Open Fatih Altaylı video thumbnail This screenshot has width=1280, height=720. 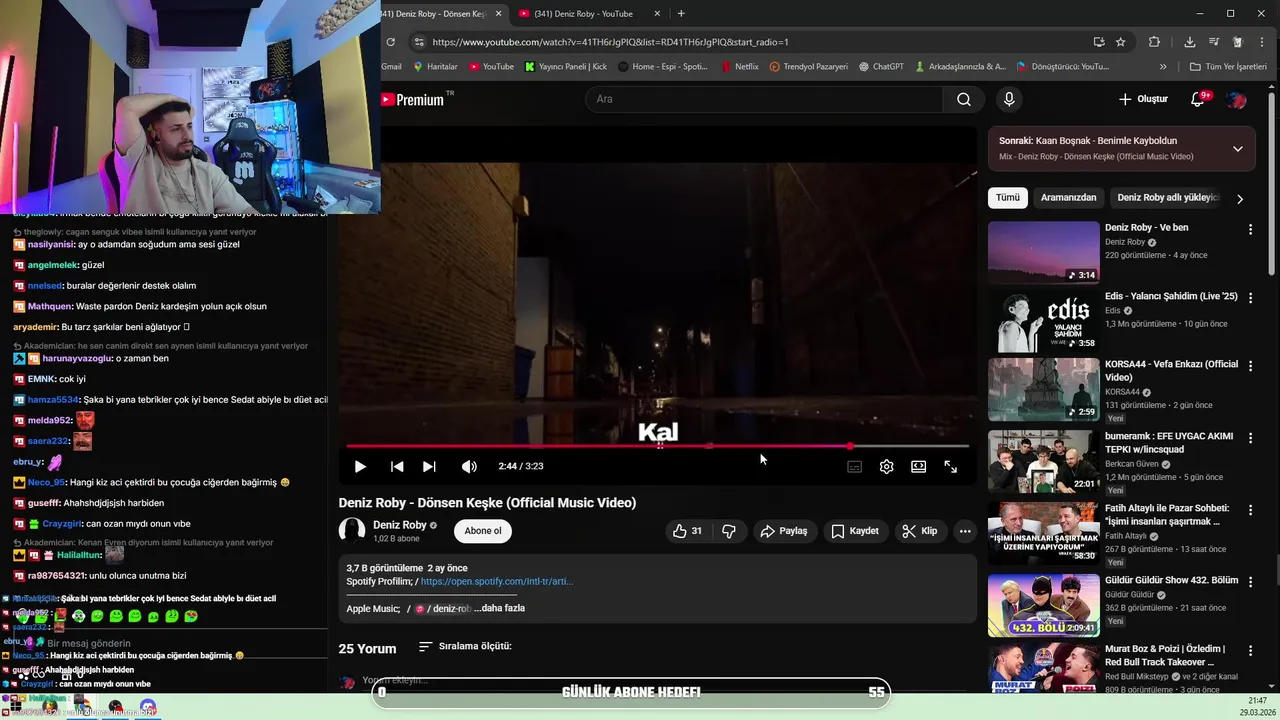click(x=1043, y=534)
